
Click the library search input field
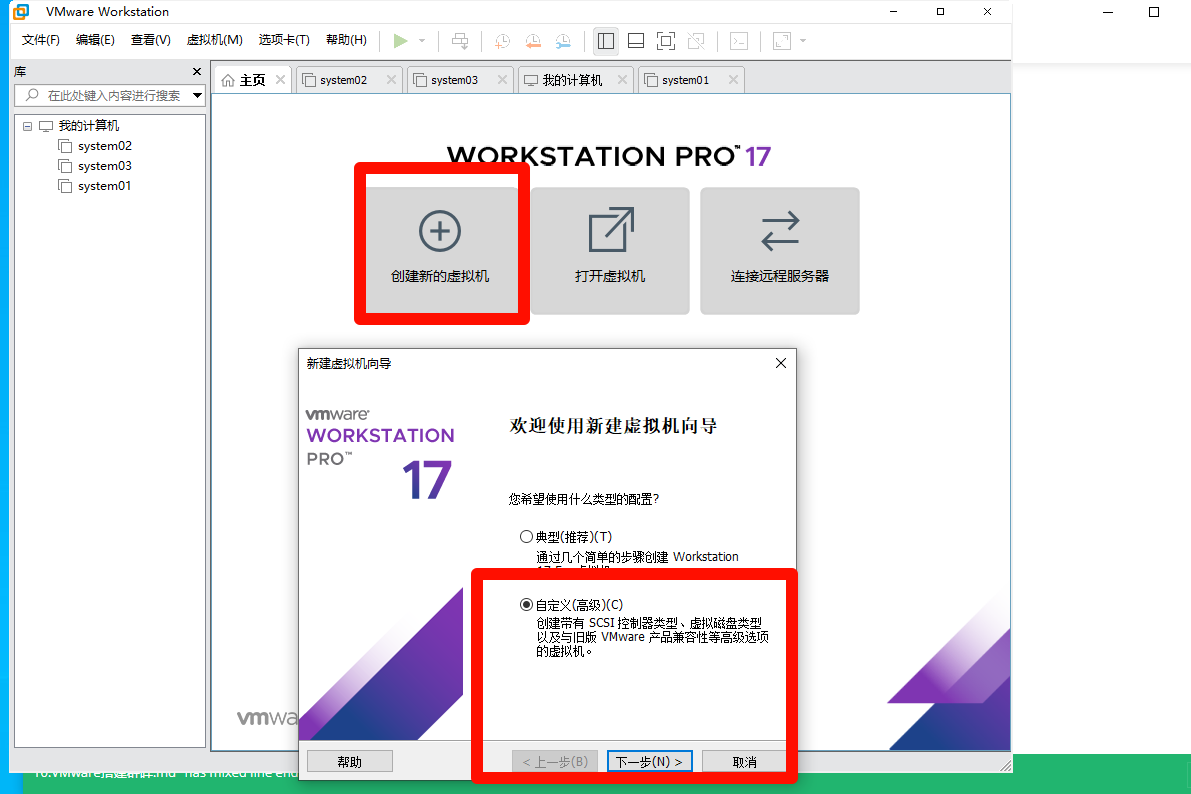tap(110, 96)
